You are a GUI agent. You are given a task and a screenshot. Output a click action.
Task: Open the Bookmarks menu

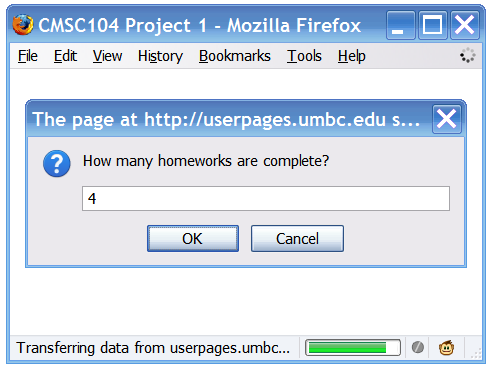[235, 56]
